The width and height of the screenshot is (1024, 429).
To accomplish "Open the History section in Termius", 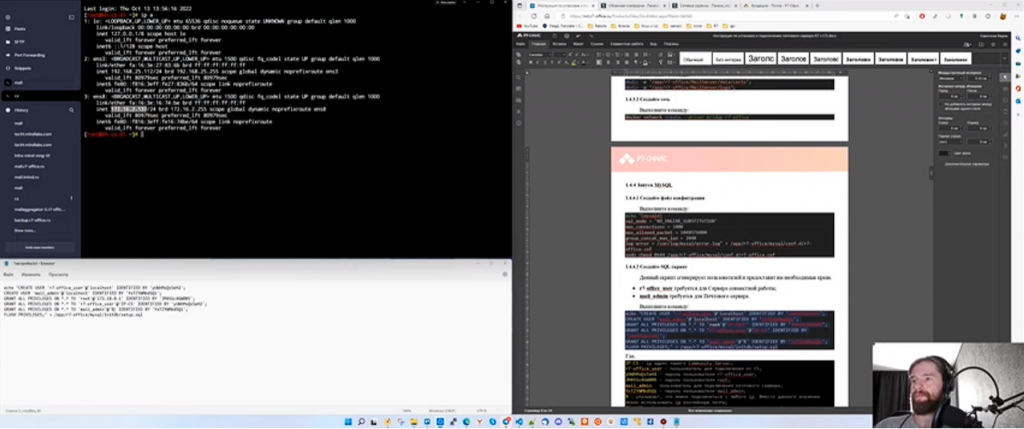I will point(22,110).
